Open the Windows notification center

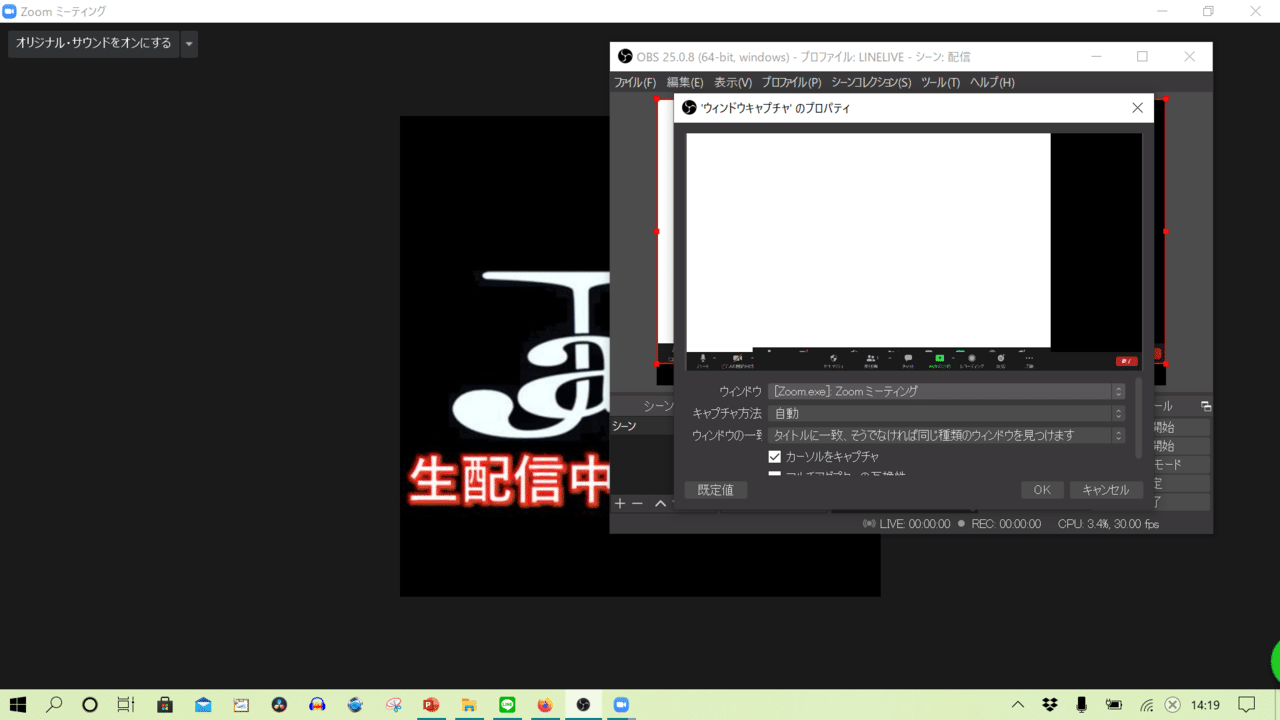click(x=1246, y=705)
